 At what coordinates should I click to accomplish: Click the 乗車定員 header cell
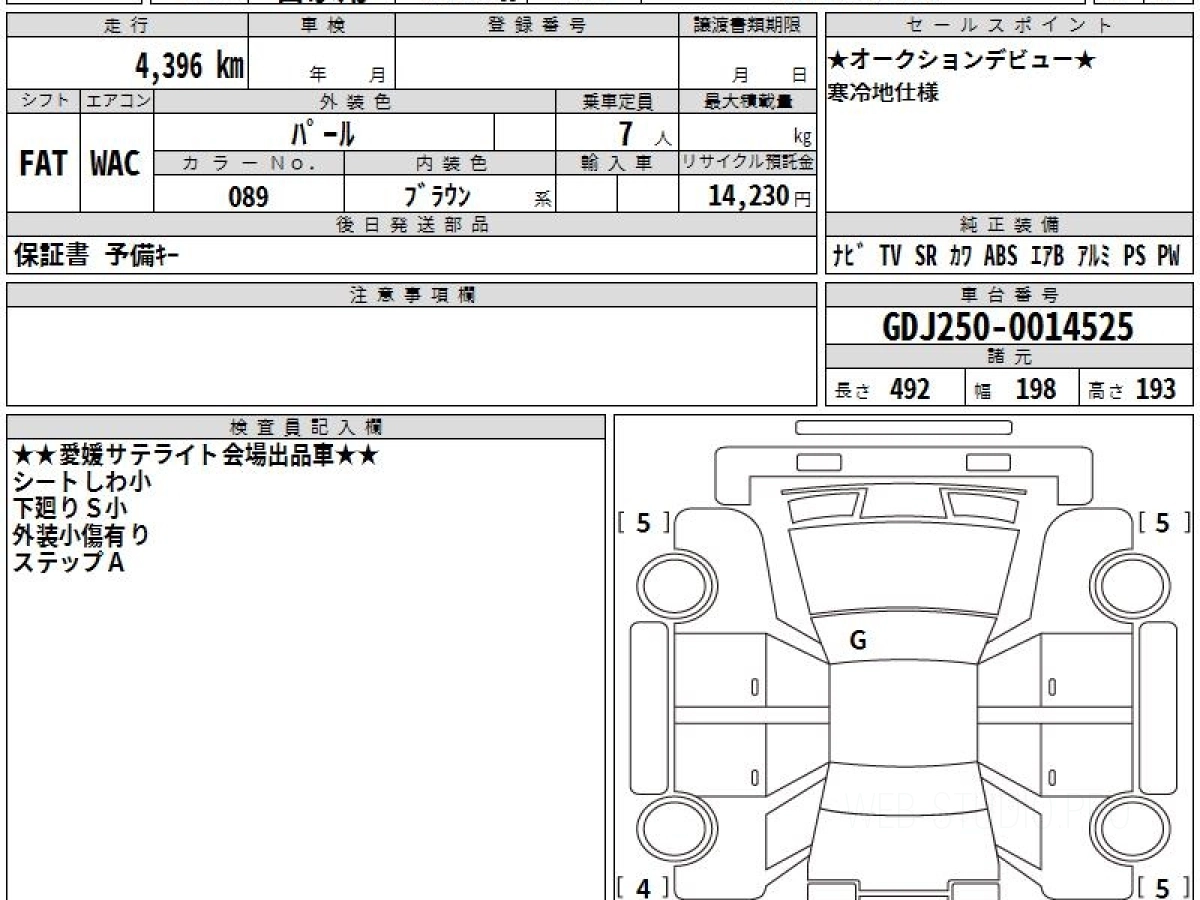click(617, 101)
